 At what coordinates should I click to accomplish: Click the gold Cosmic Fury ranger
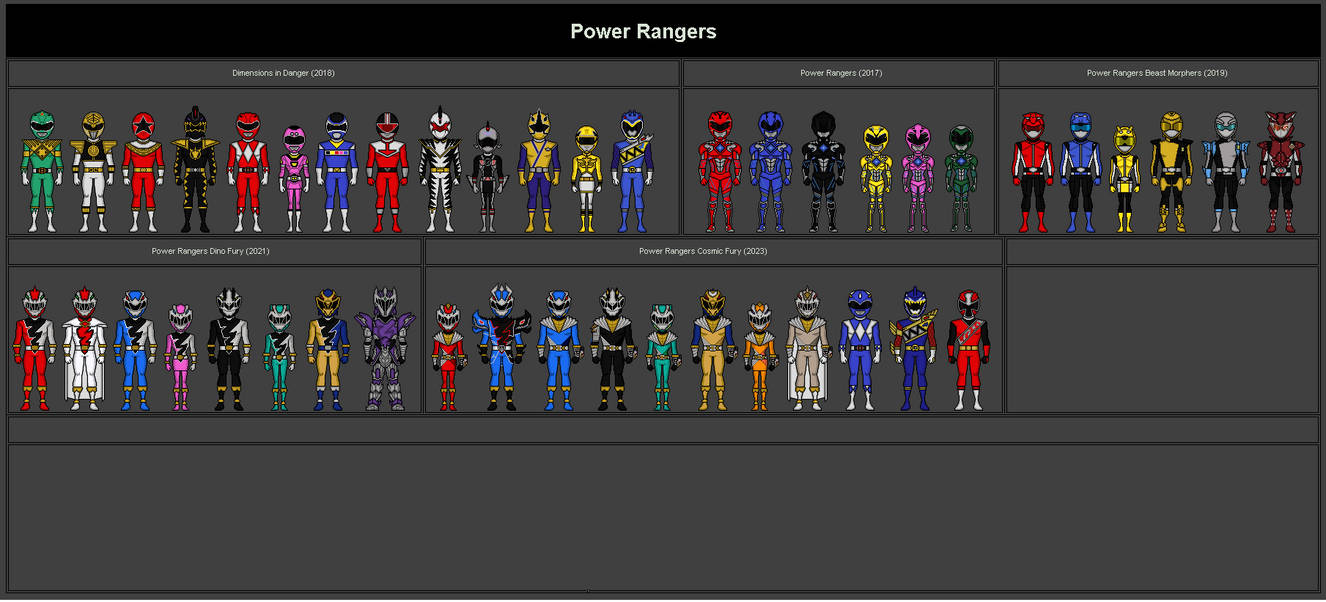pos(713,349)
